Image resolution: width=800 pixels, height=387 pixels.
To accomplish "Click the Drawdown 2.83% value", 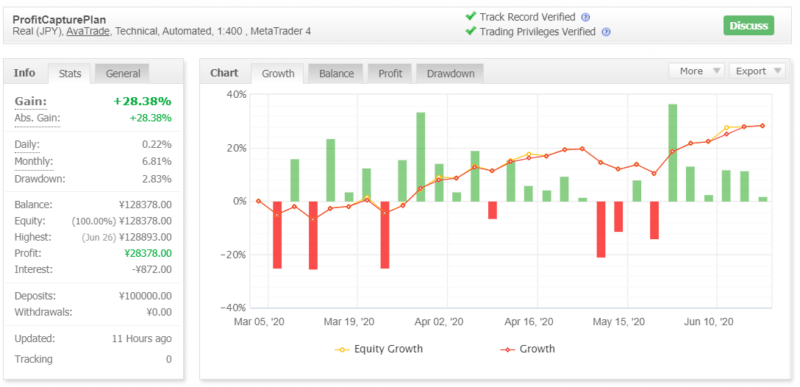I will tap(157, 179).
